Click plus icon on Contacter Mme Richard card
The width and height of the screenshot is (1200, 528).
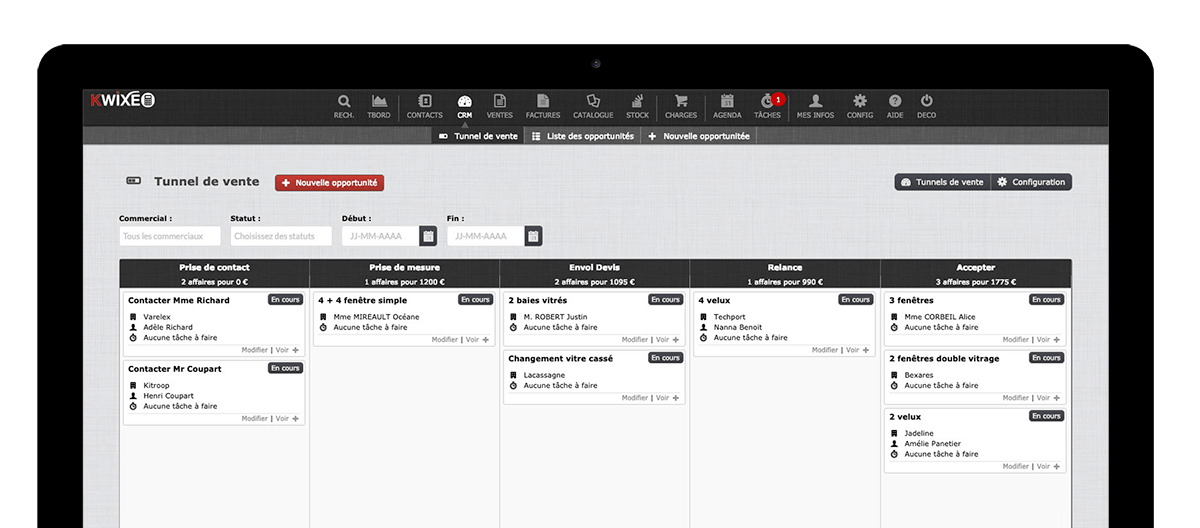296,350
